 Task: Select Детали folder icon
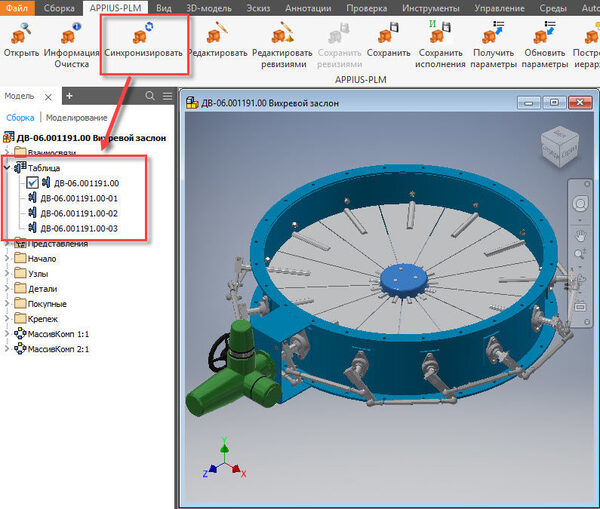point(20,288)
